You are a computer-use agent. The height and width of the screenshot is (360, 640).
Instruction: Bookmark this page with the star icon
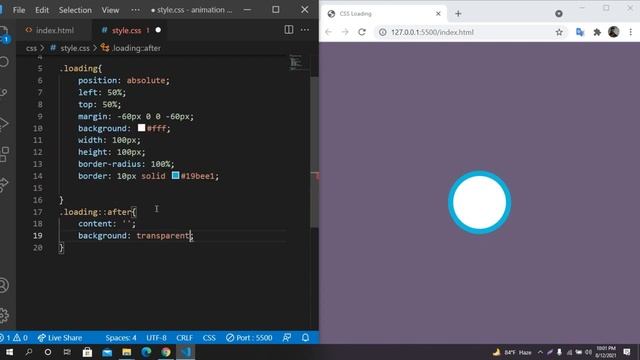(x=559, y=32)
